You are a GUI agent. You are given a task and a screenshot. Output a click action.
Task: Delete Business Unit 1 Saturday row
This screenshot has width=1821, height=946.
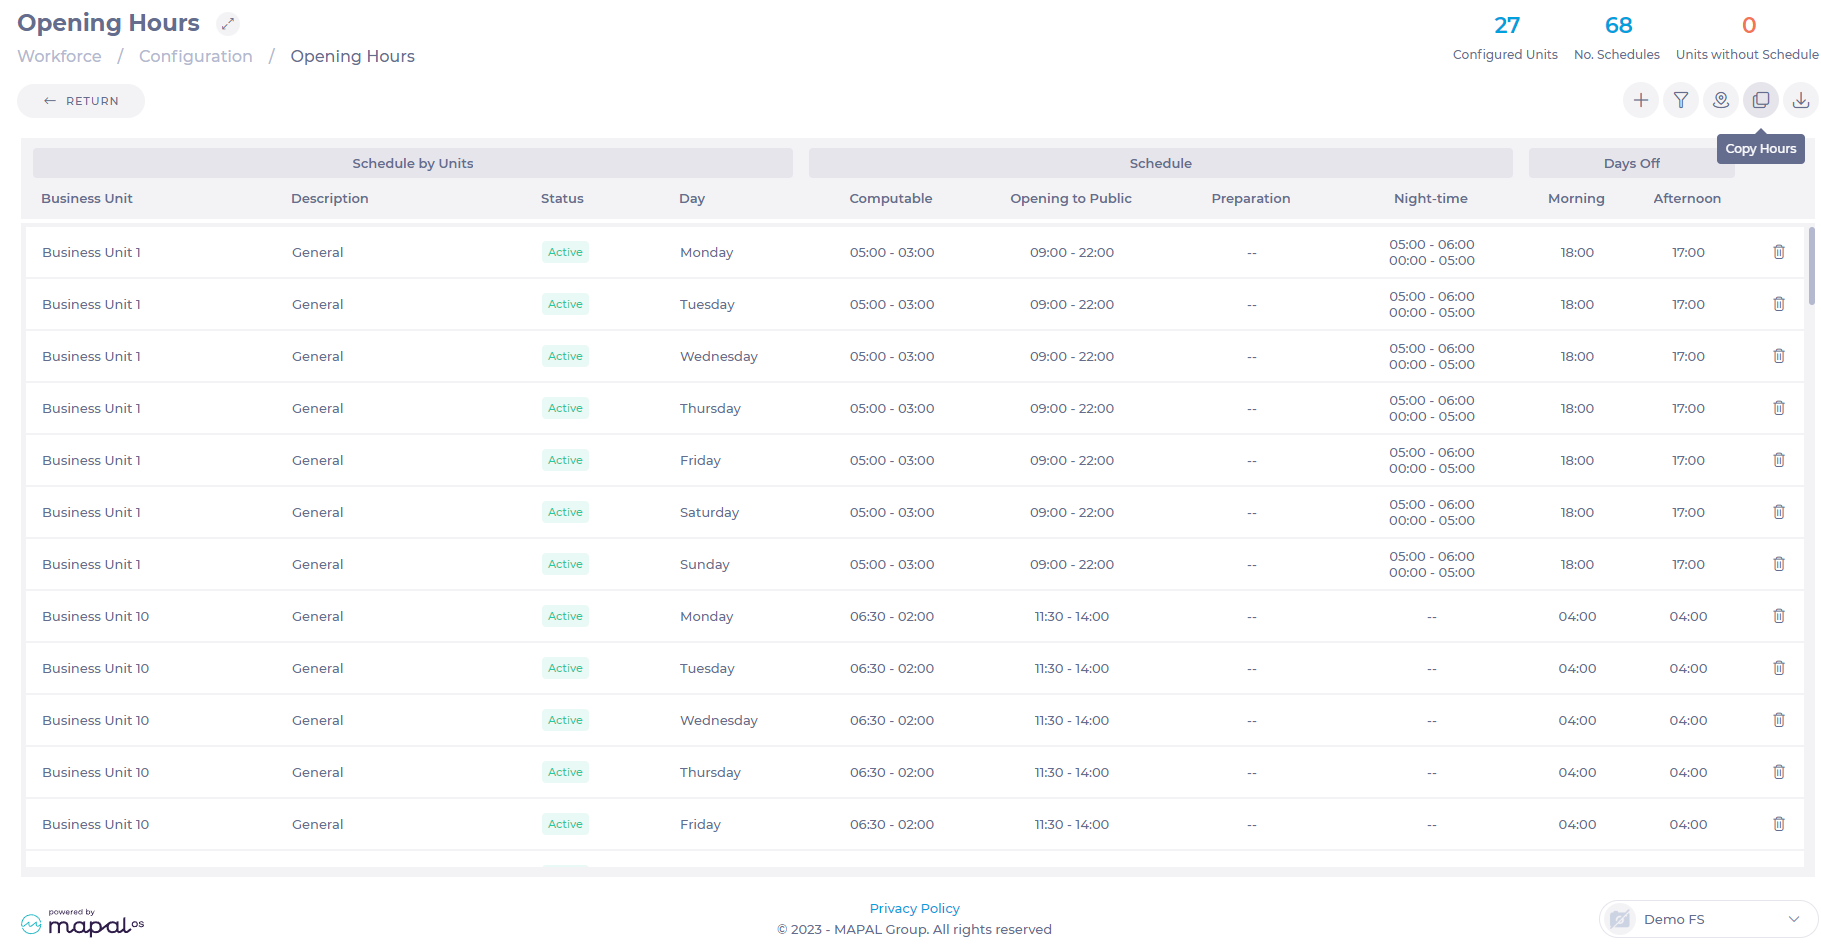click(1779, 512)
